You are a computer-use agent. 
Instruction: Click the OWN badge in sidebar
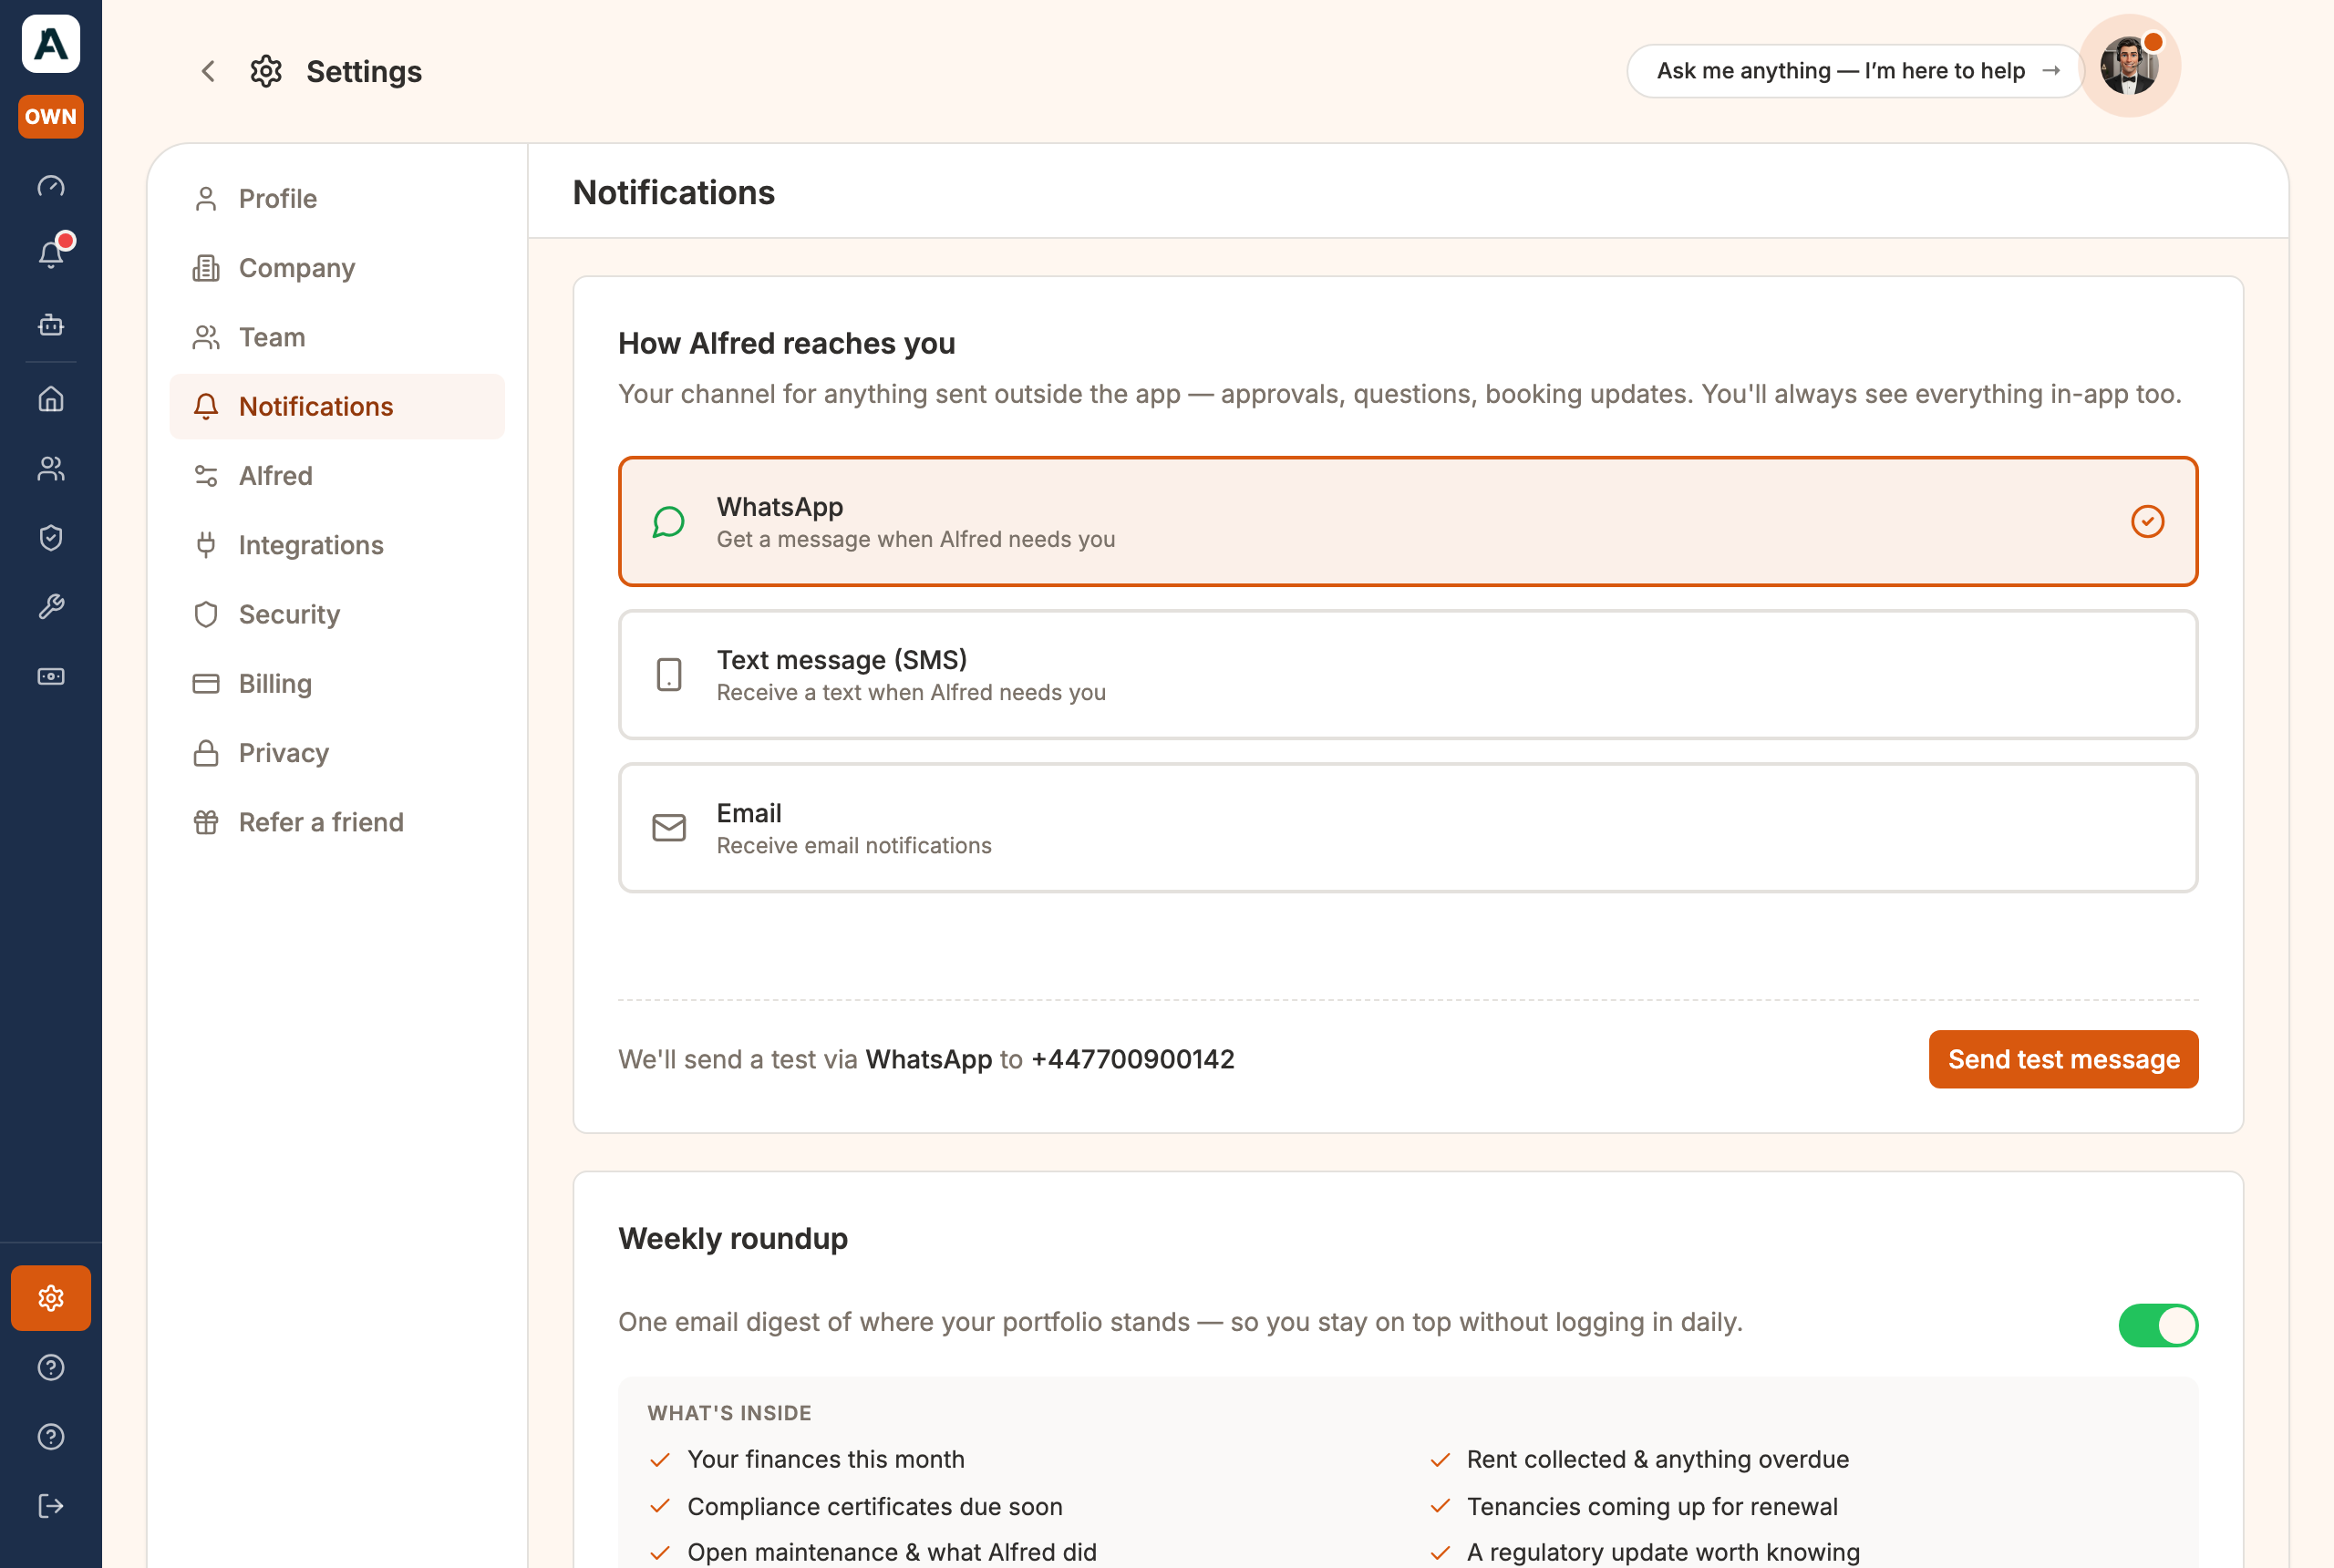pos(51,116)
